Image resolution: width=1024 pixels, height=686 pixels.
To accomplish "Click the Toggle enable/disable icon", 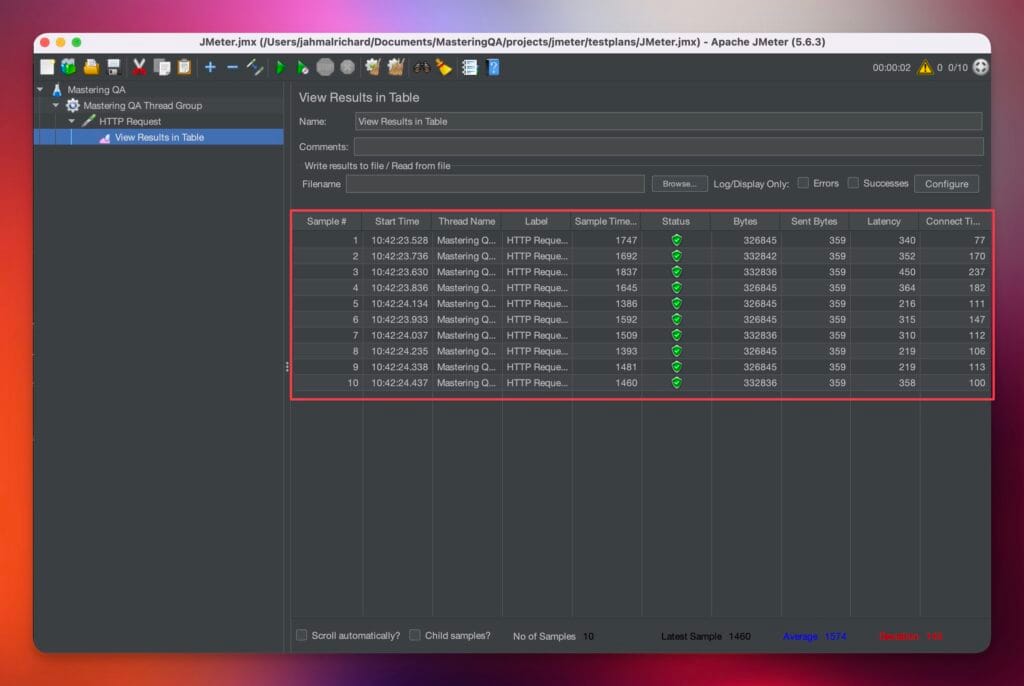I will (255, 67).
